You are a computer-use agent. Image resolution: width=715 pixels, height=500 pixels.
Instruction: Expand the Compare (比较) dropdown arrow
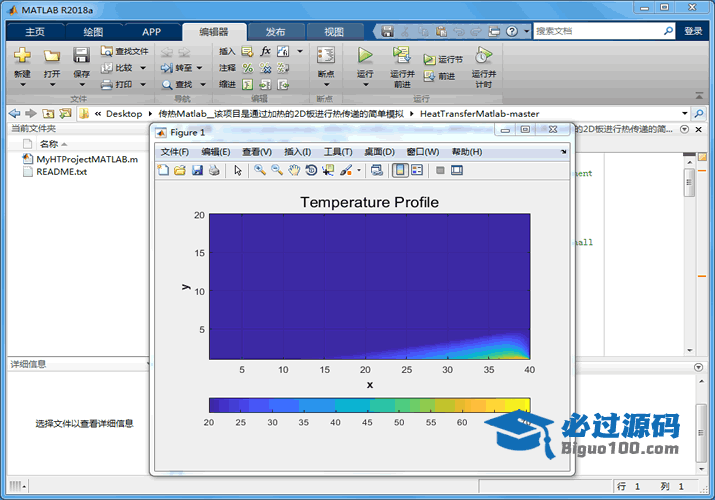[x=143, y=68]
